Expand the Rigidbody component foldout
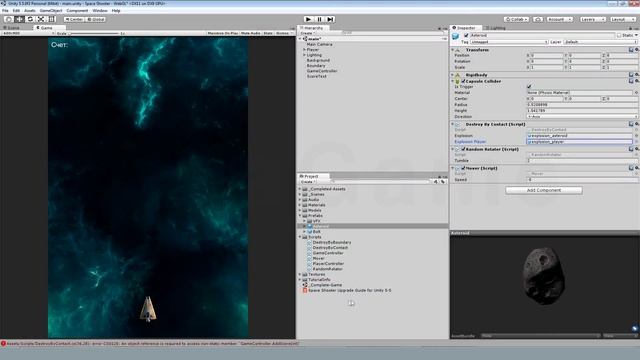Screen dimensions: 640x360 [x=453, y=75]
